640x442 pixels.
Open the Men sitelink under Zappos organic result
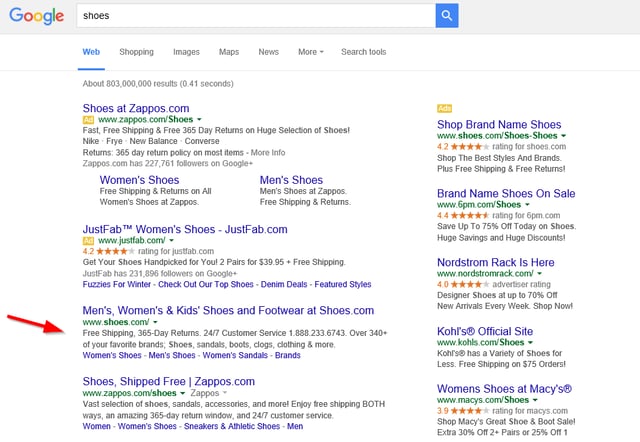pos(295,426)
